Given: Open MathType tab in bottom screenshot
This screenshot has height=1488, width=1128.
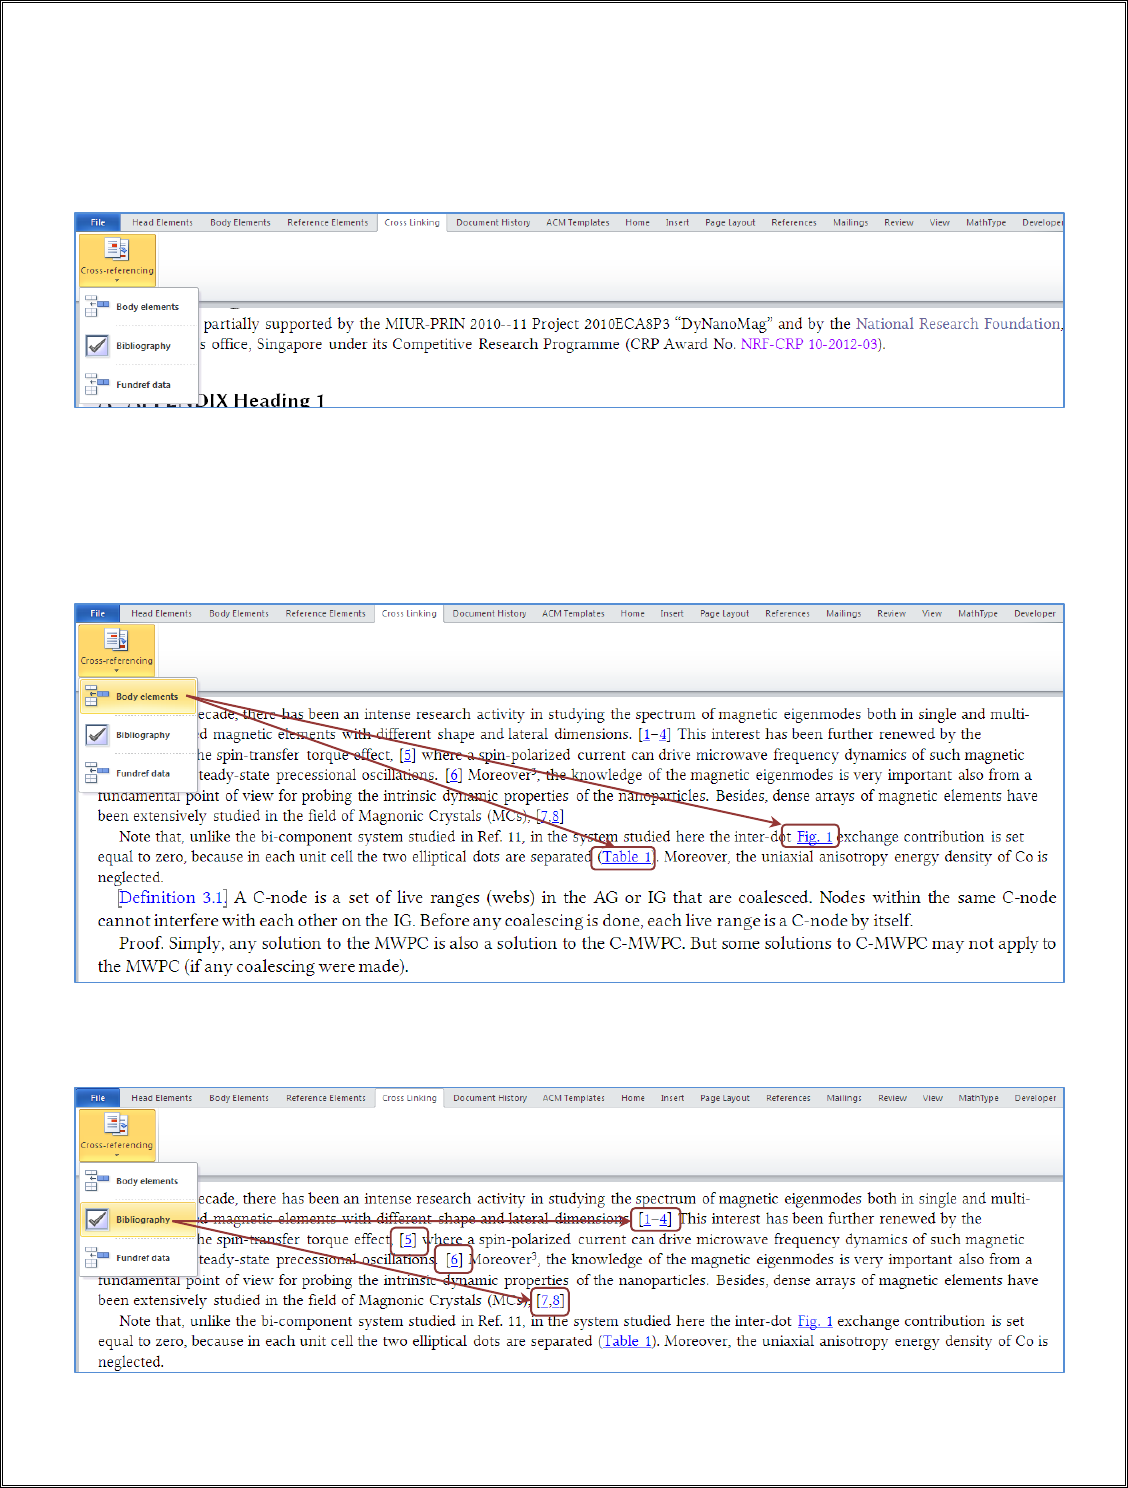Looking at the screenshot, I should pyautogui.click(x=978, y=1098).
